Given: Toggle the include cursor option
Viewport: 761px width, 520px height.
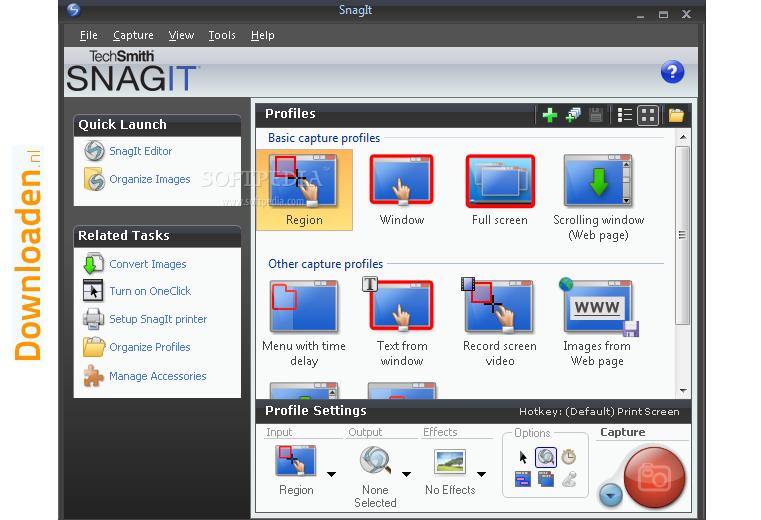Looking at the screenshot, I should [x=523, y=457].
